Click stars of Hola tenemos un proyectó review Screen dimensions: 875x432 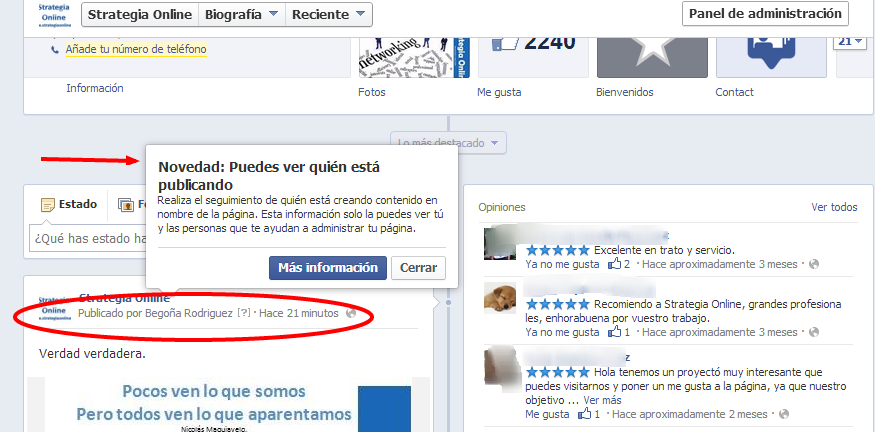coord(557,372)
